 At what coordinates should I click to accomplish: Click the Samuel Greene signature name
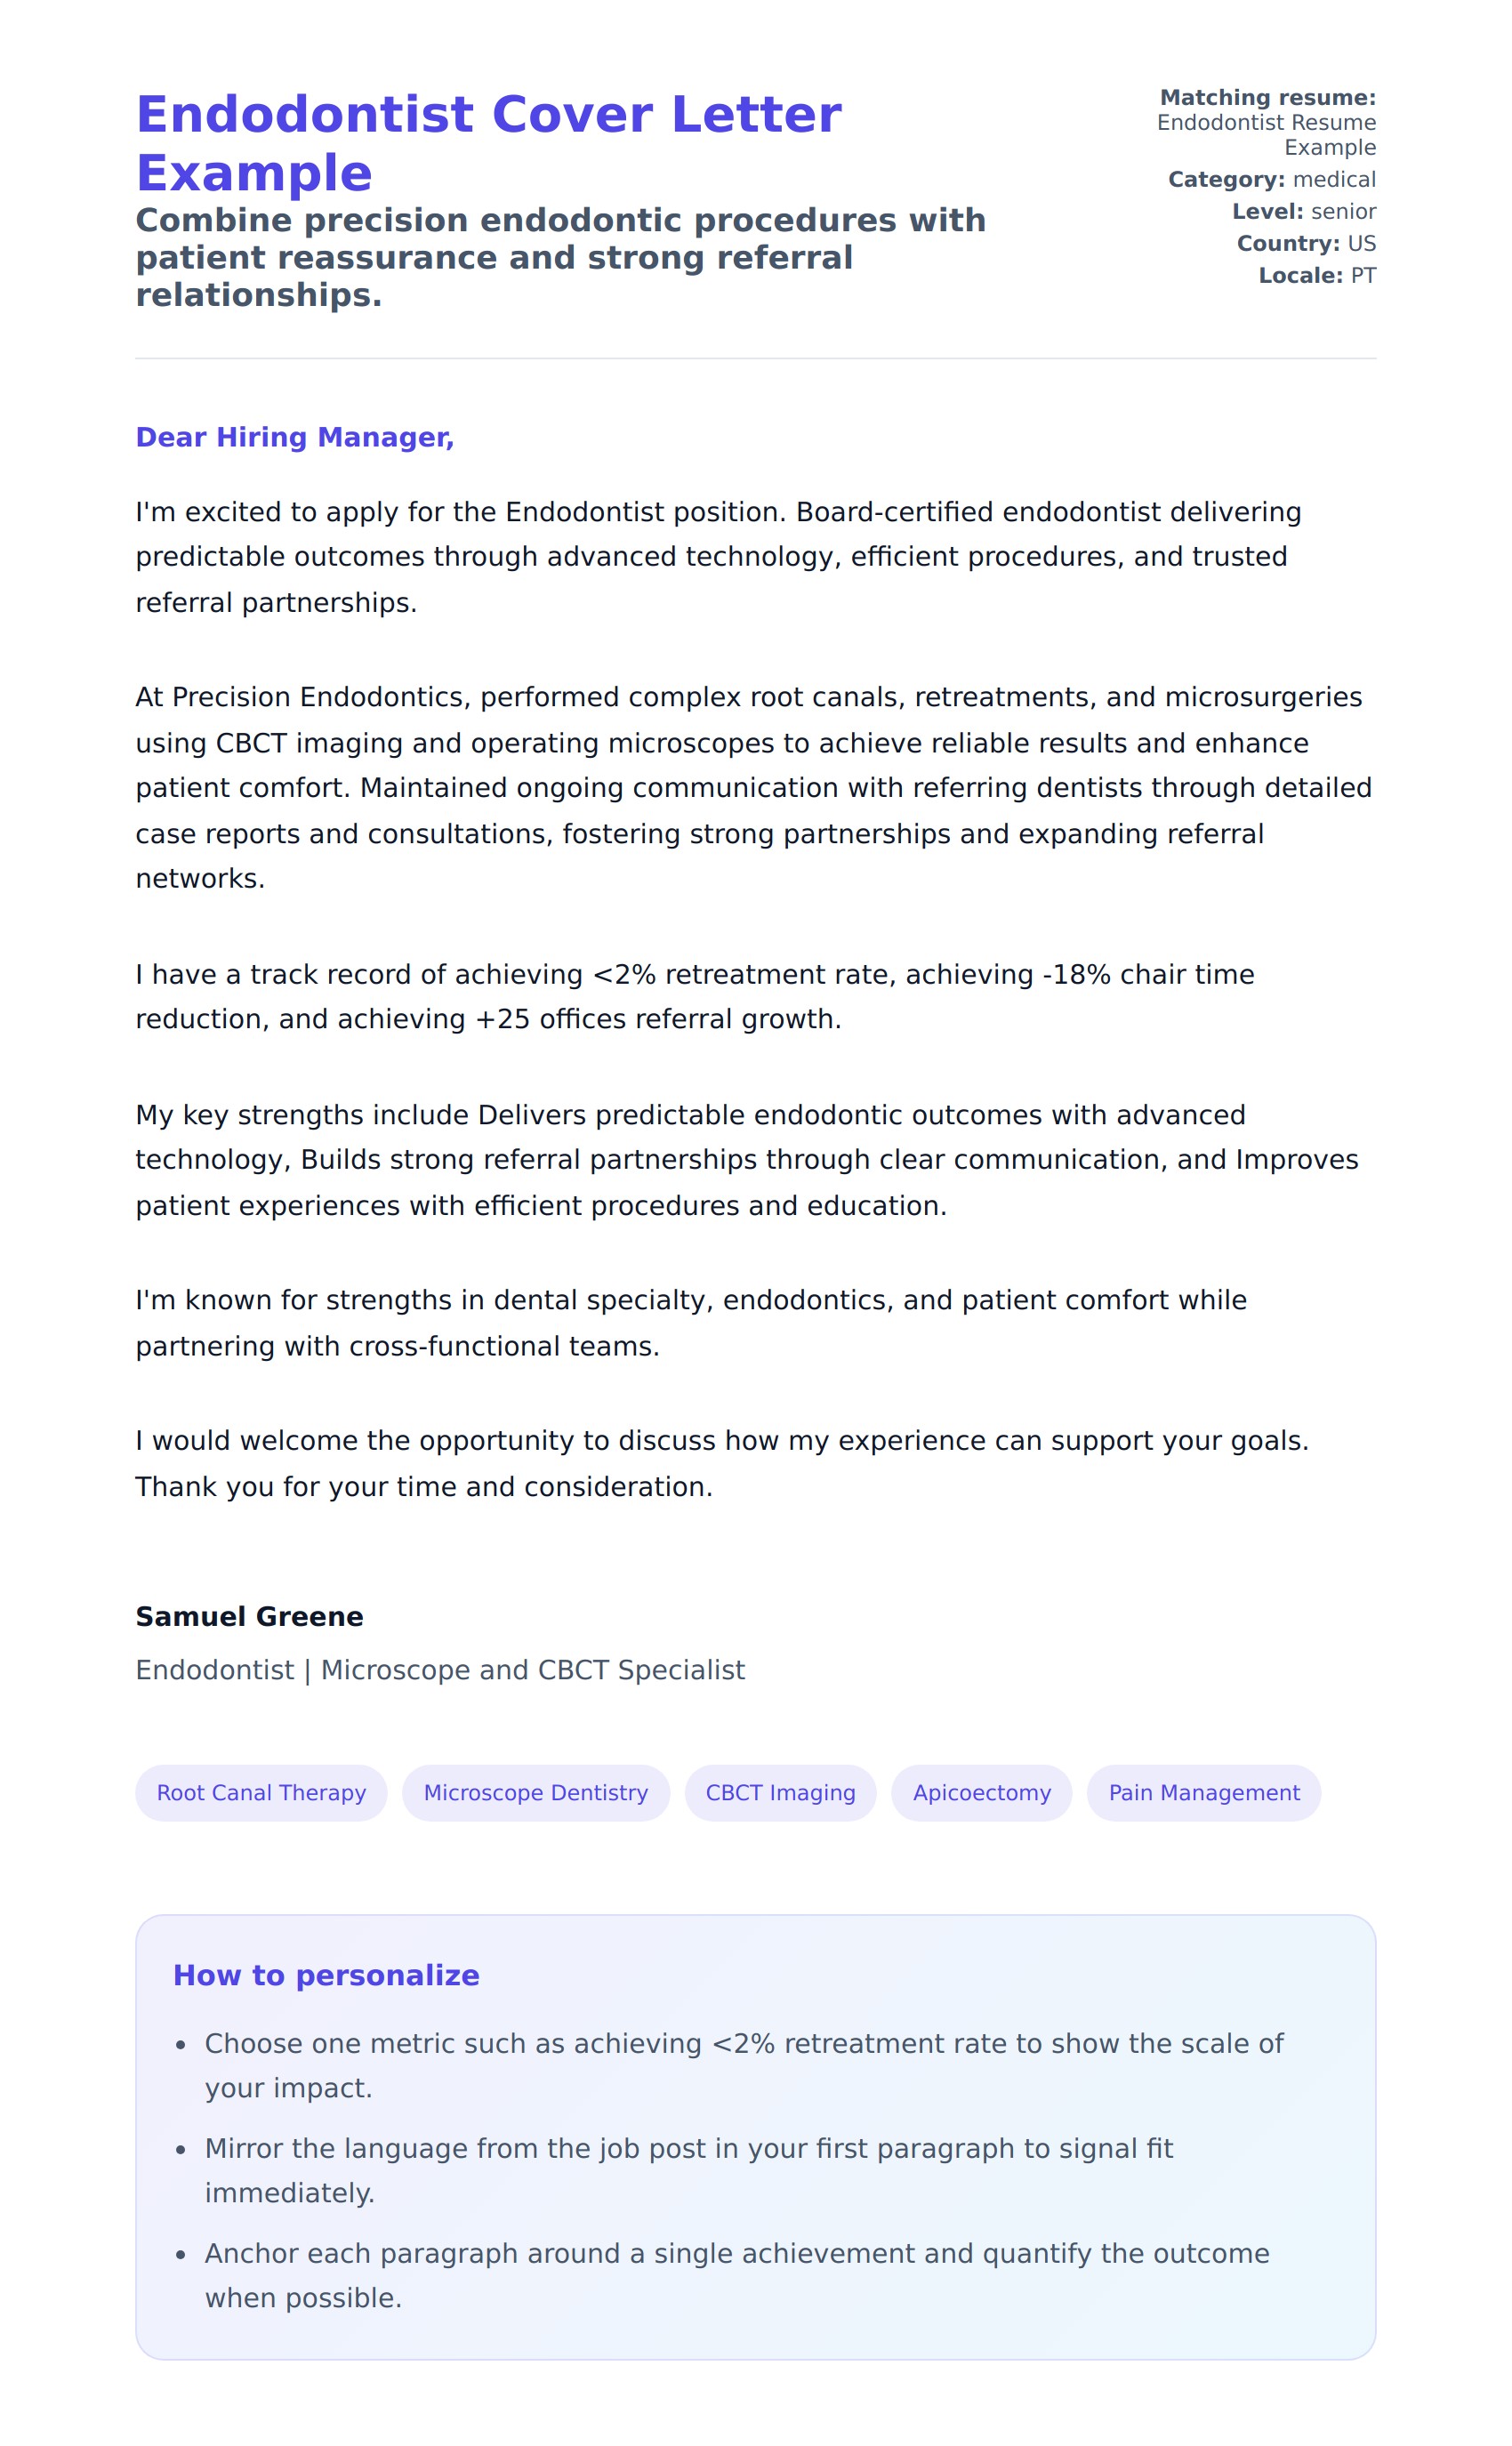click(249, 1616)
